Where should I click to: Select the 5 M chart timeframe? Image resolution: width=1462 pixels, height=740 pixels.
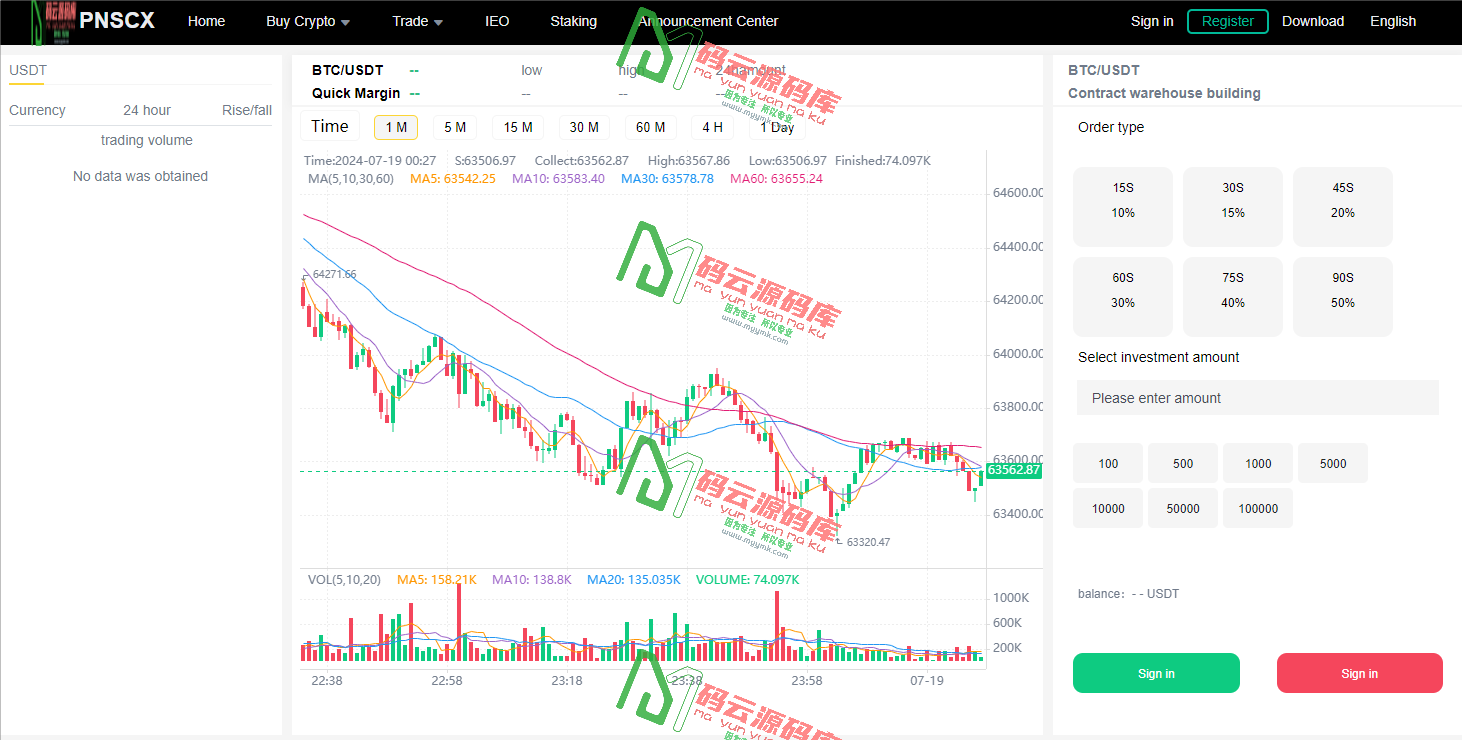point(454,127)
